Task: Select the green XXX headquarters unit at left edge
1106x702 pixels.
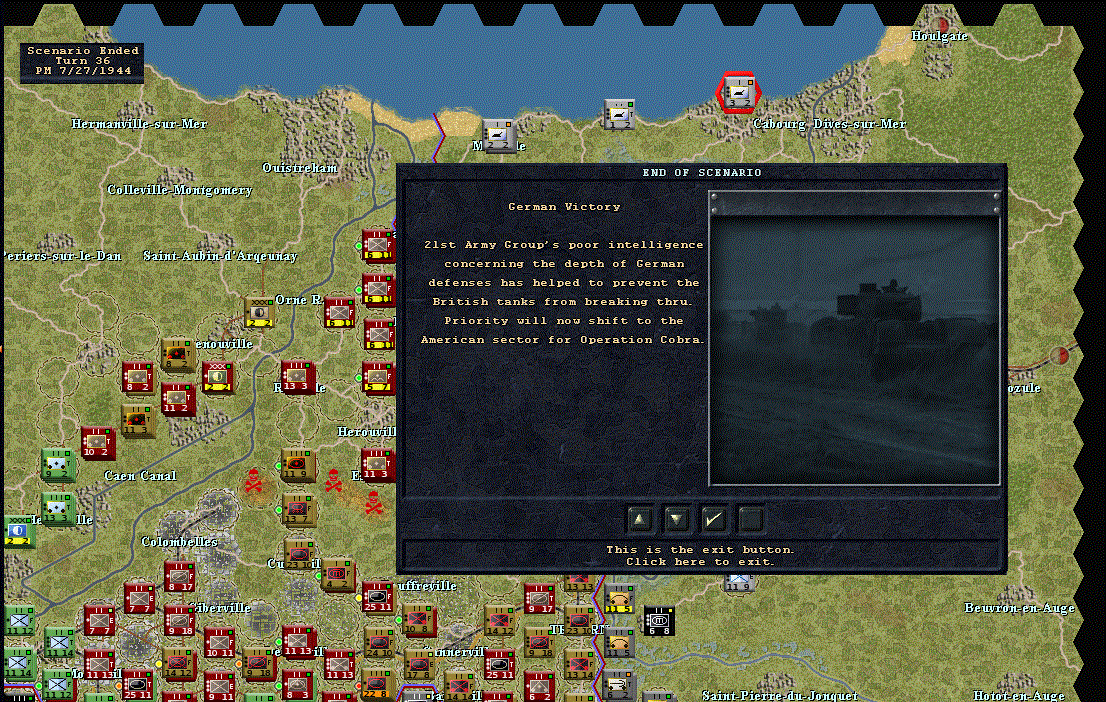Action: coord(18,531)
